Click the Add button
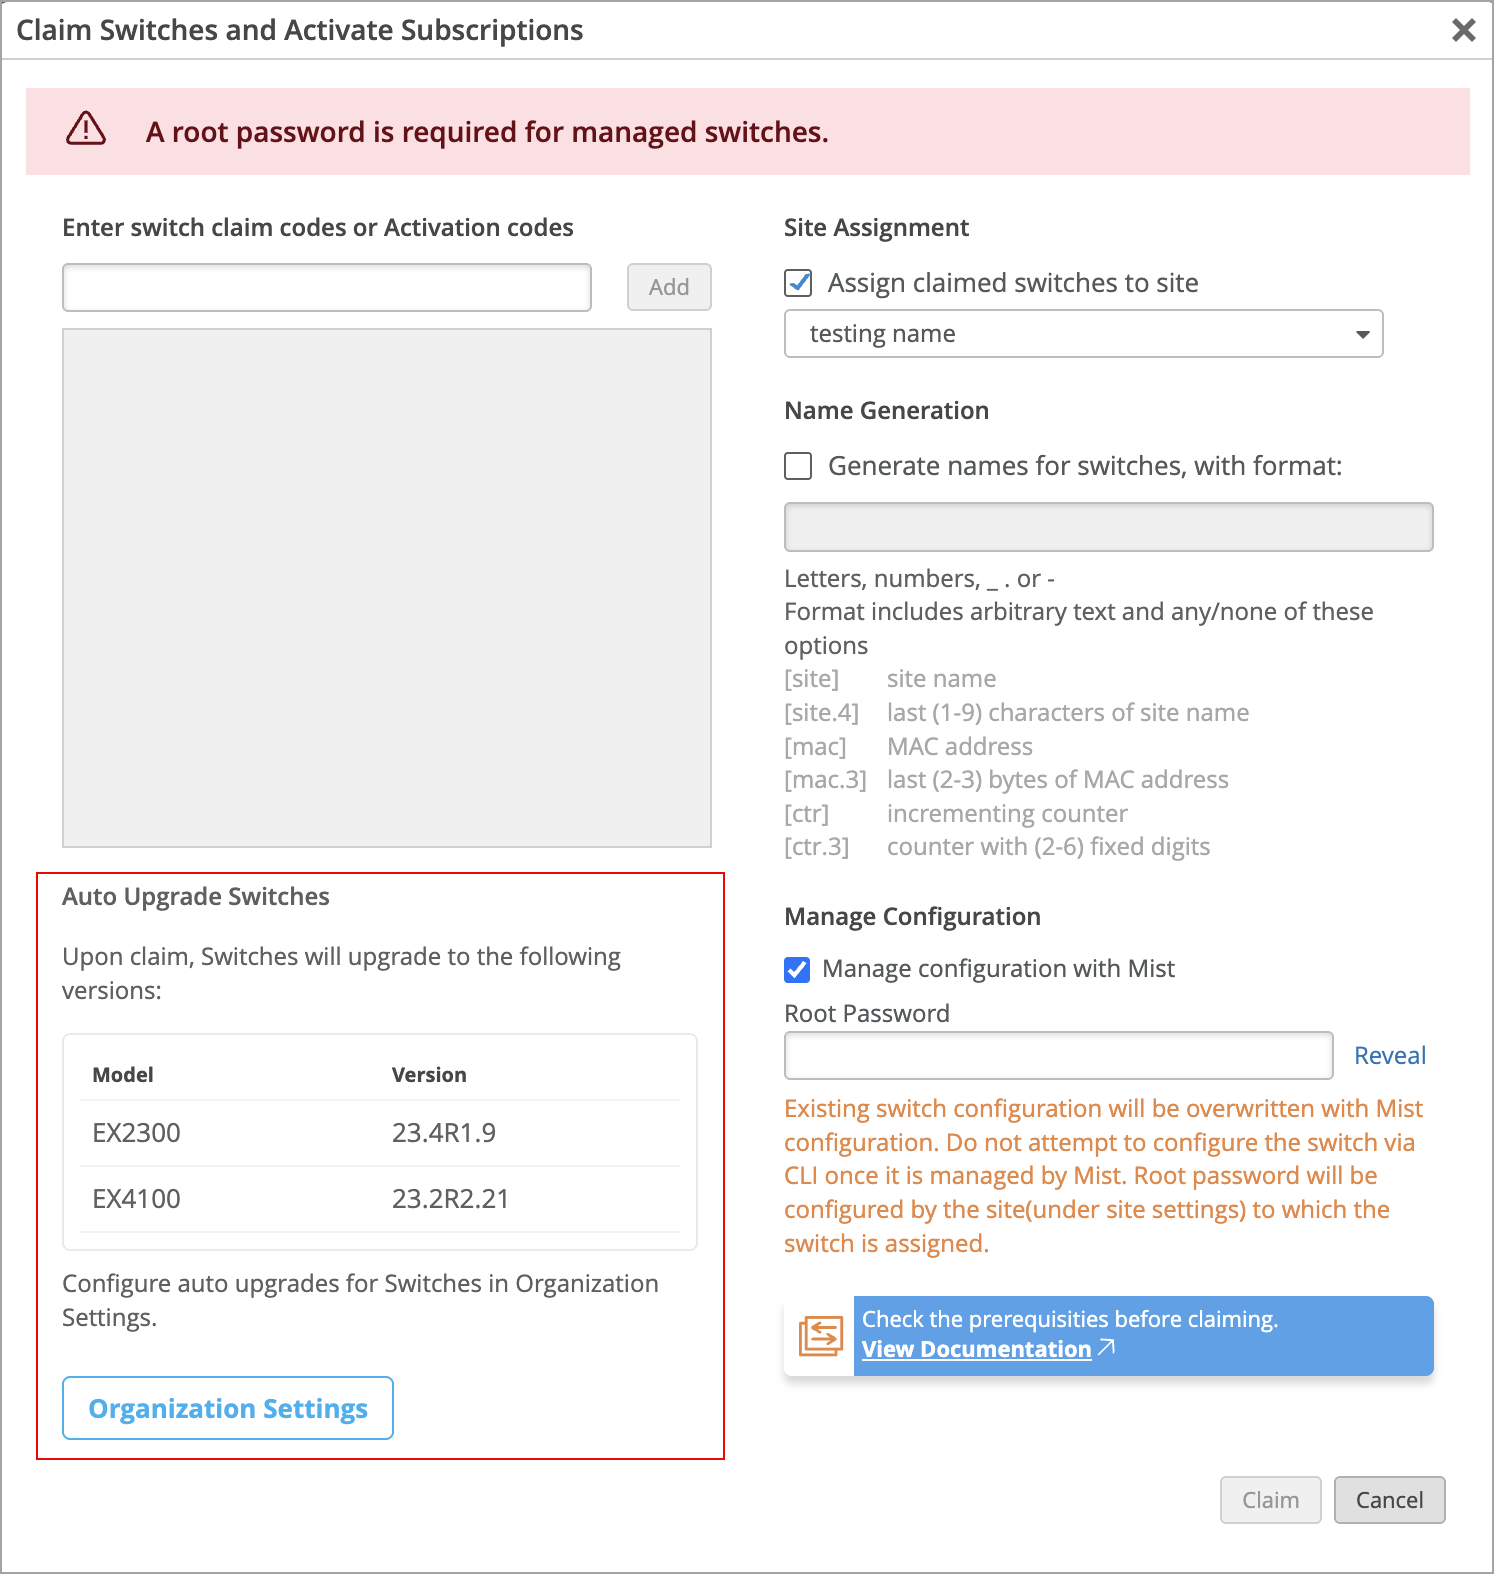Screen dimensions: 1494x1574 [669, 287]
